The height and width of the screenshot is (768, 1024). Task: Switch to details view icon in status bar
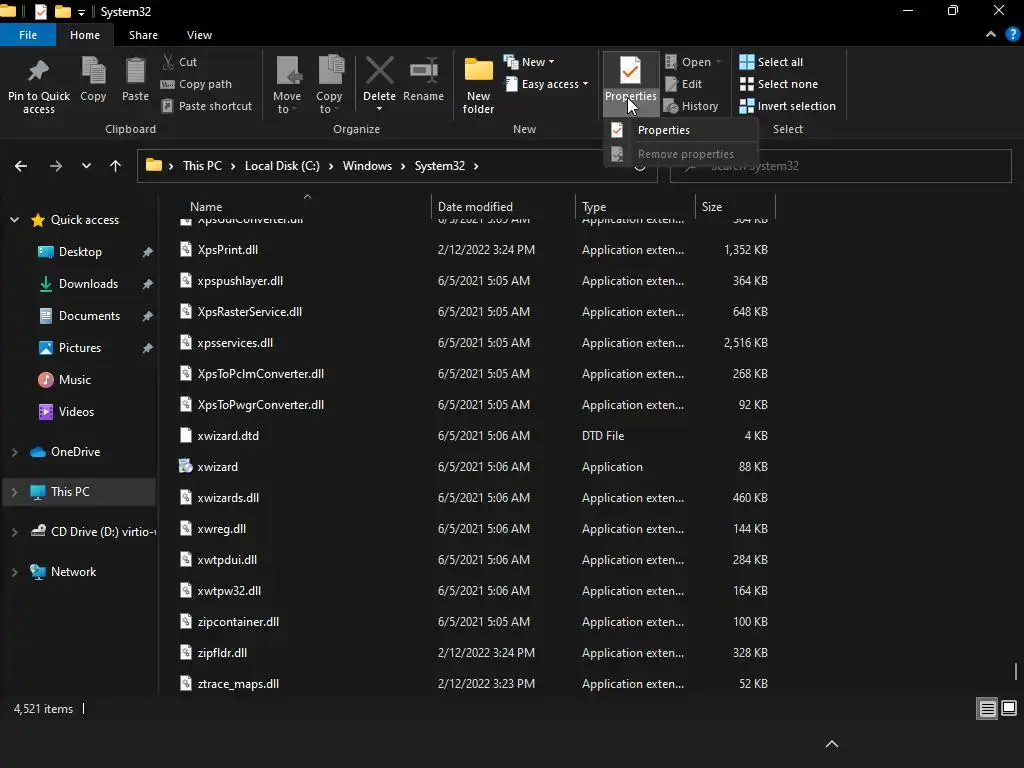[x=987, y=709]
